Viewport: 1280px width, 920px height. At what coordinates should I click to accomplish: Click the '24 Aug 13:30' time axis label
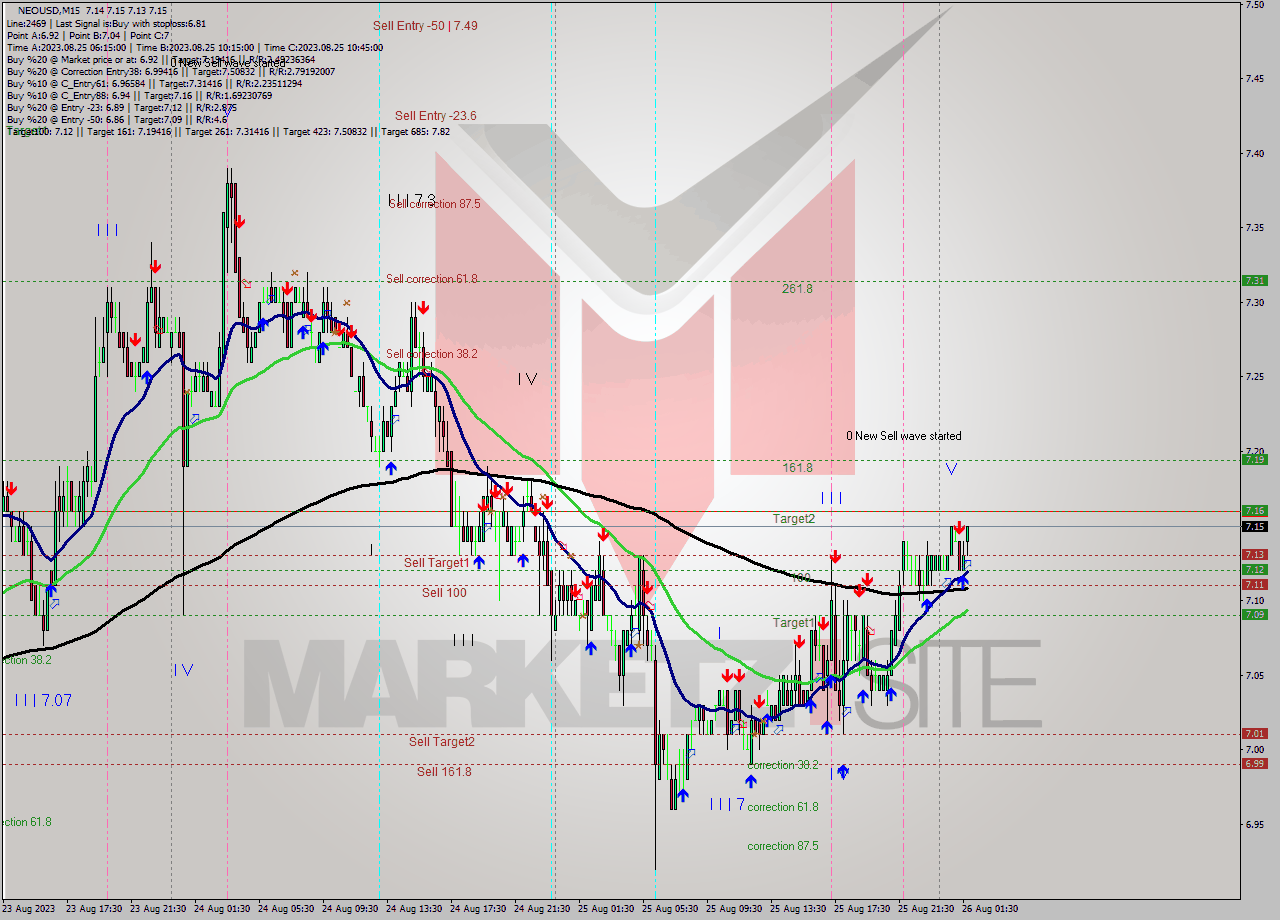(x=415, y=909)
